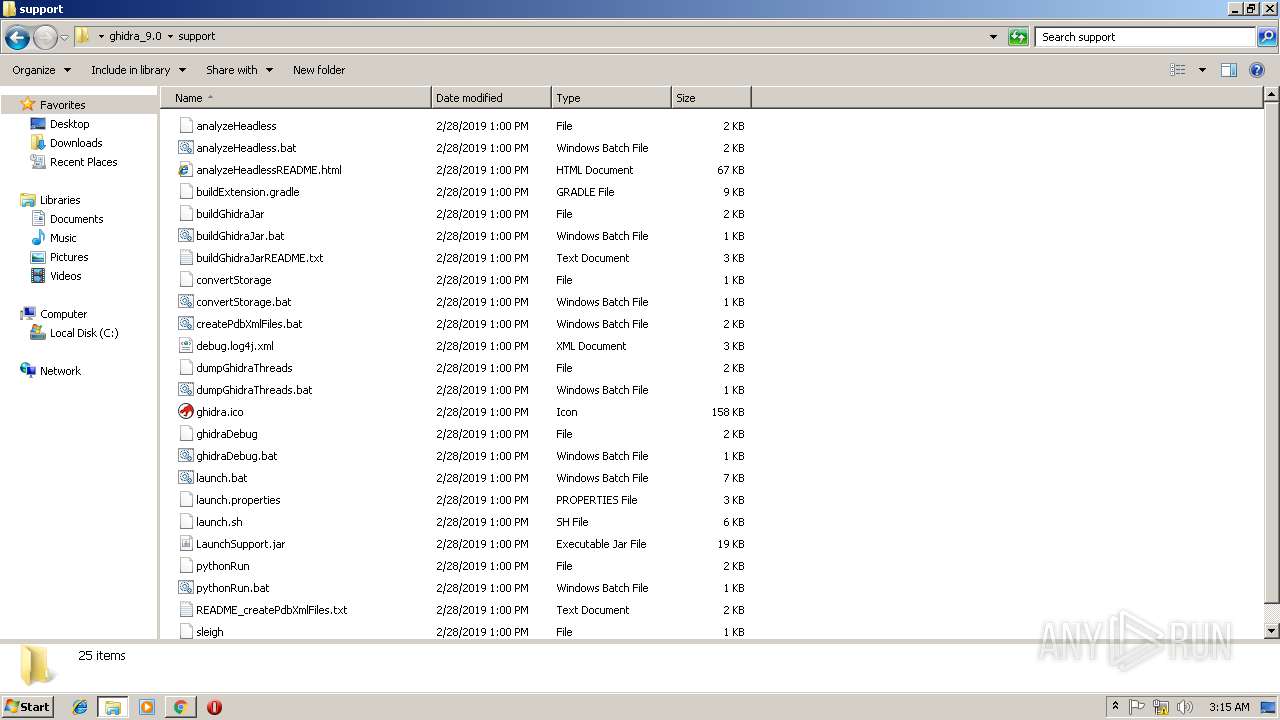Select the launch.properties file name
The image size is (1280, 720).
tap(238, 500)
